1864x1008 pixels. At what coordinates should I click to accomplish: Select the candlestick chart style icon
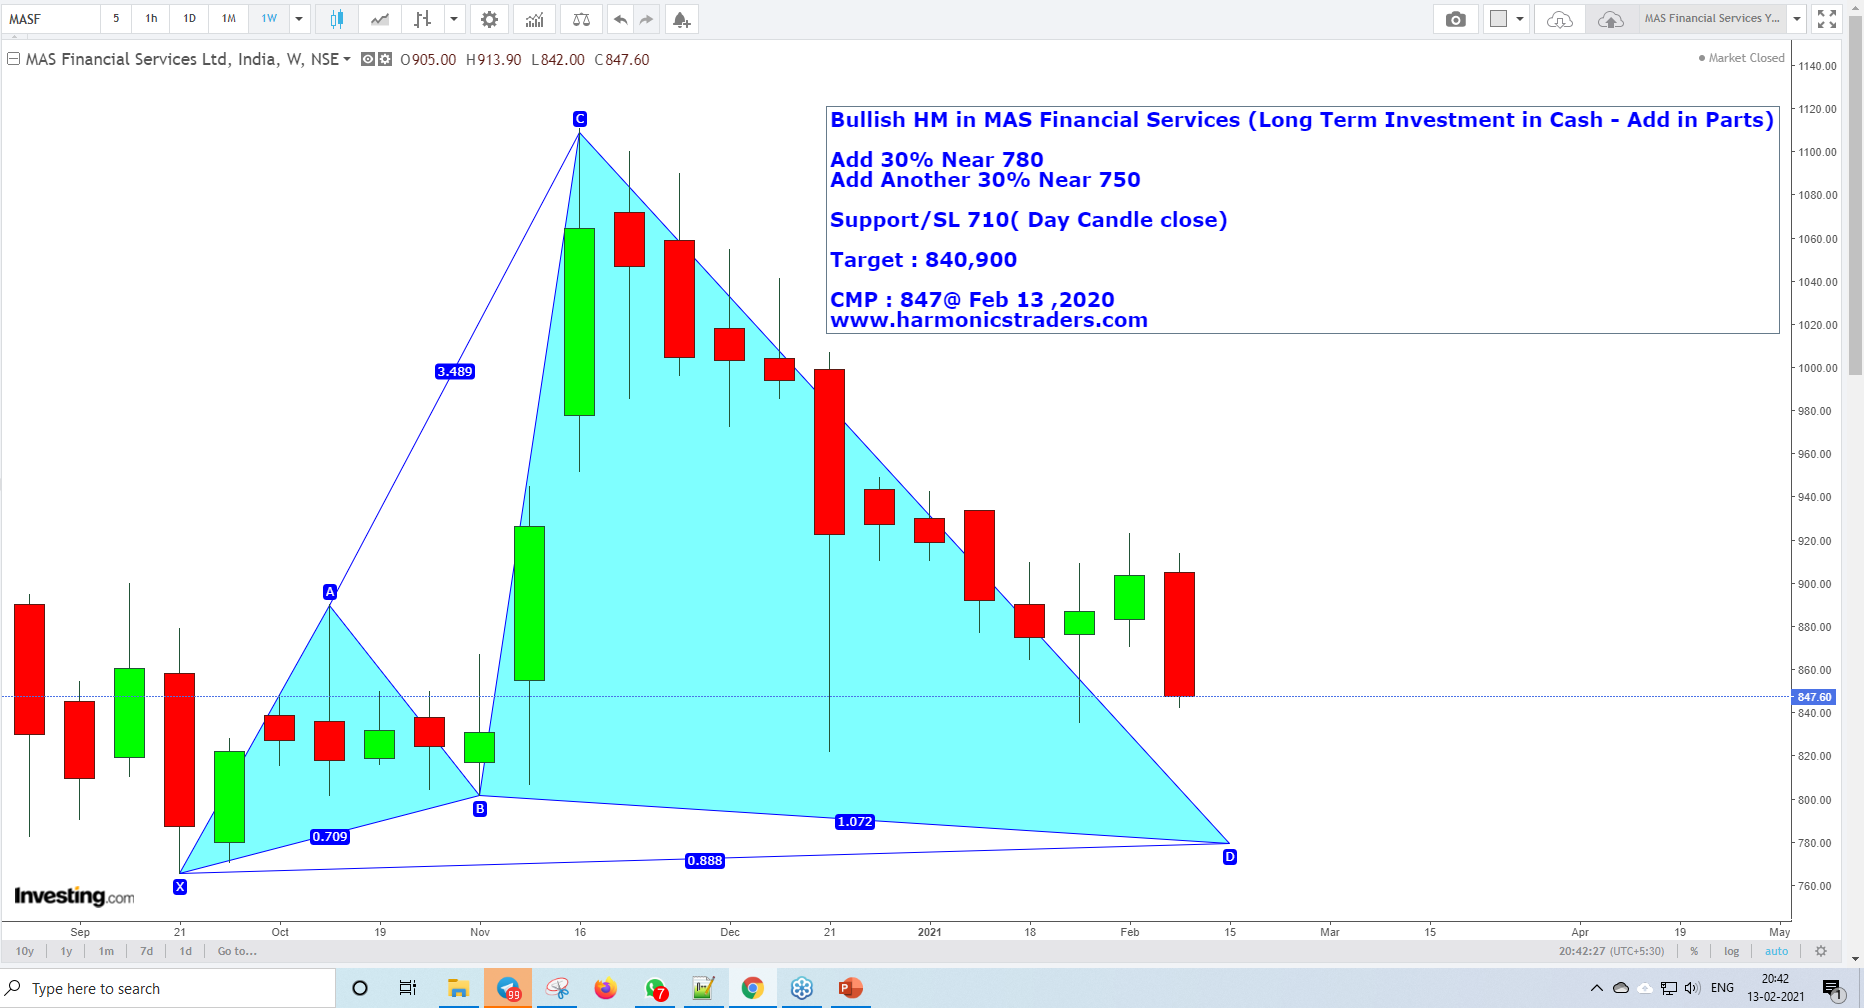pyautogui.click(x=337, y=19)
